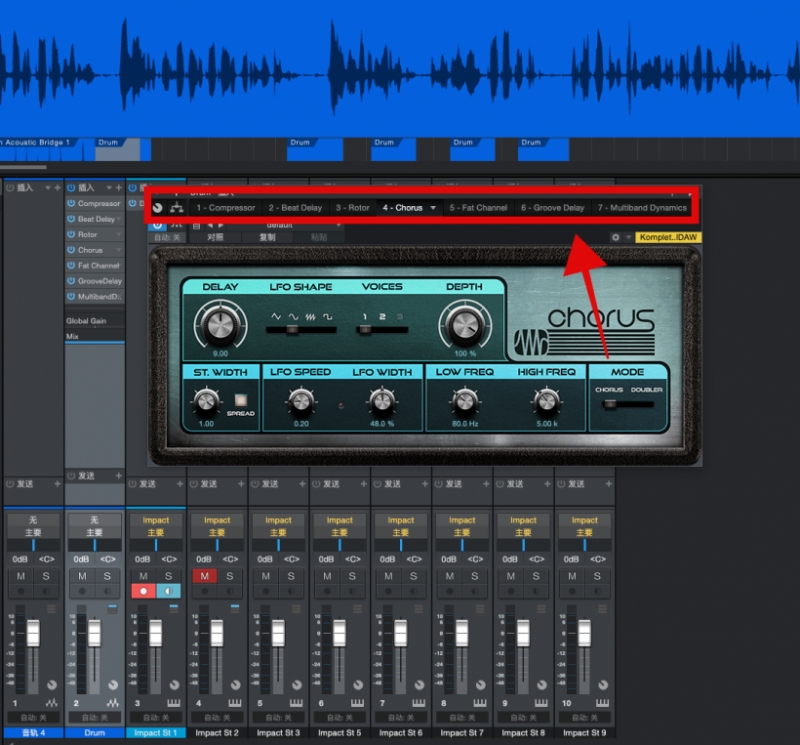Select the sine LFO shape icon
This screenshot has width=800, height=745.
tap(293, 317)
